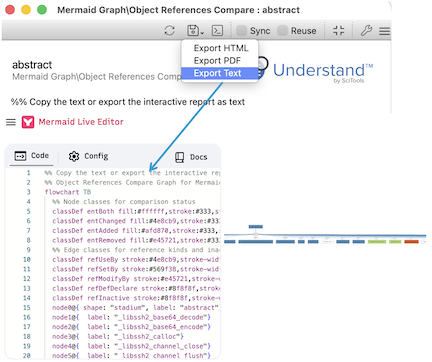
Task: Click the 'classDef refDefDeclare' code line
Action: click(136, 288)
